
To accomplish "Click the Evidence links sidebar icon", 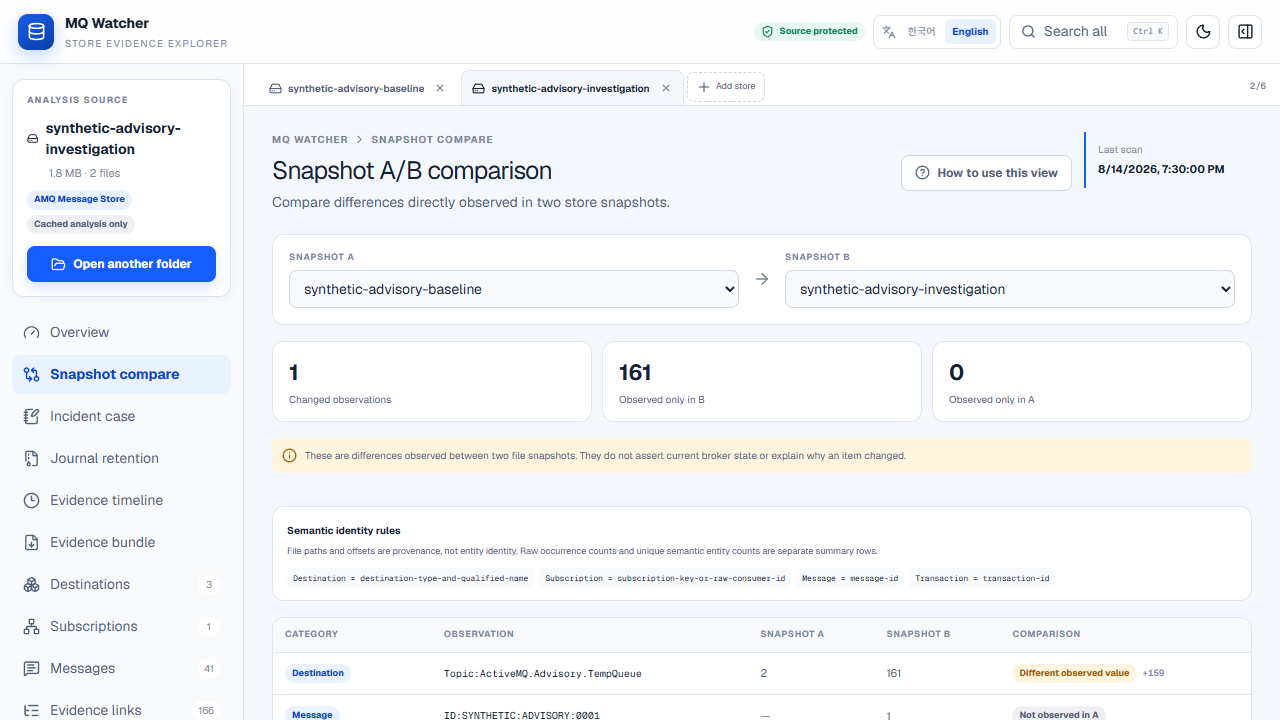I will pos(32,710).
